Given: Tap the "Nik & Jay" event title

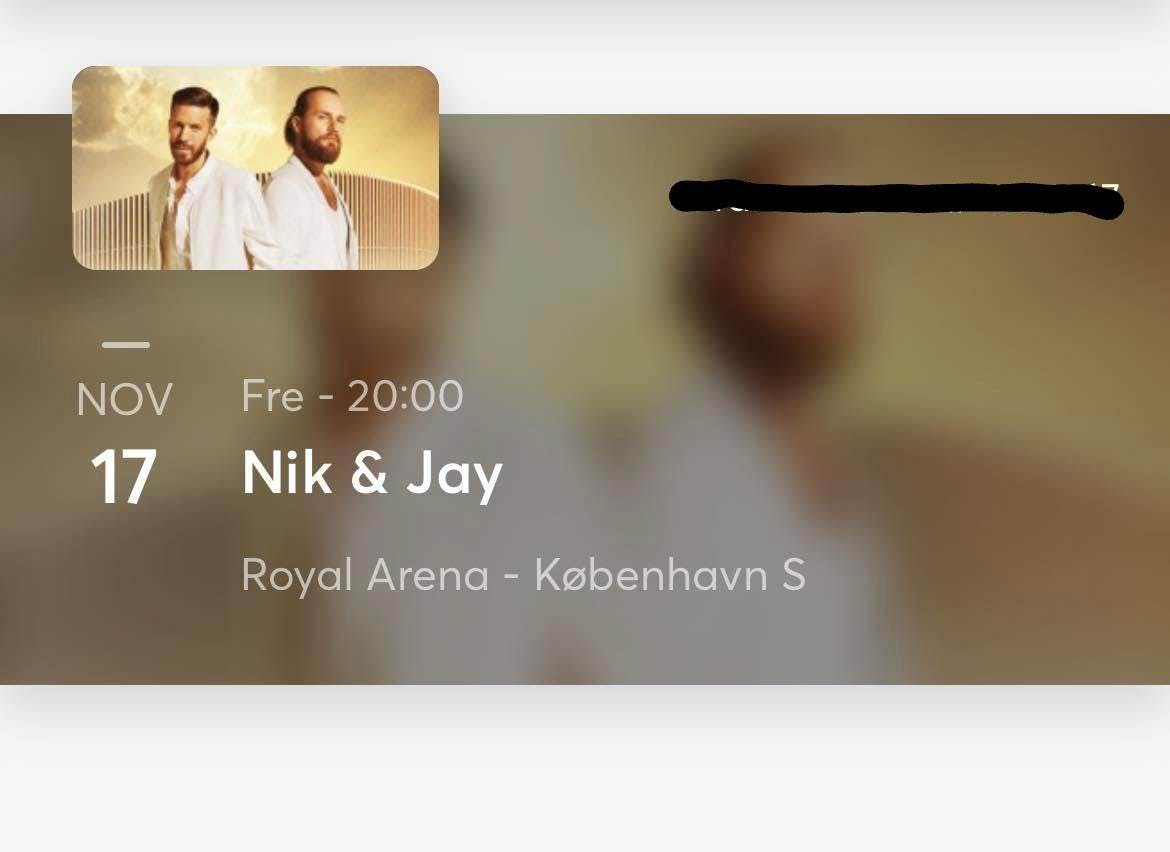Looking at the screenshot, I should (372, 474).
